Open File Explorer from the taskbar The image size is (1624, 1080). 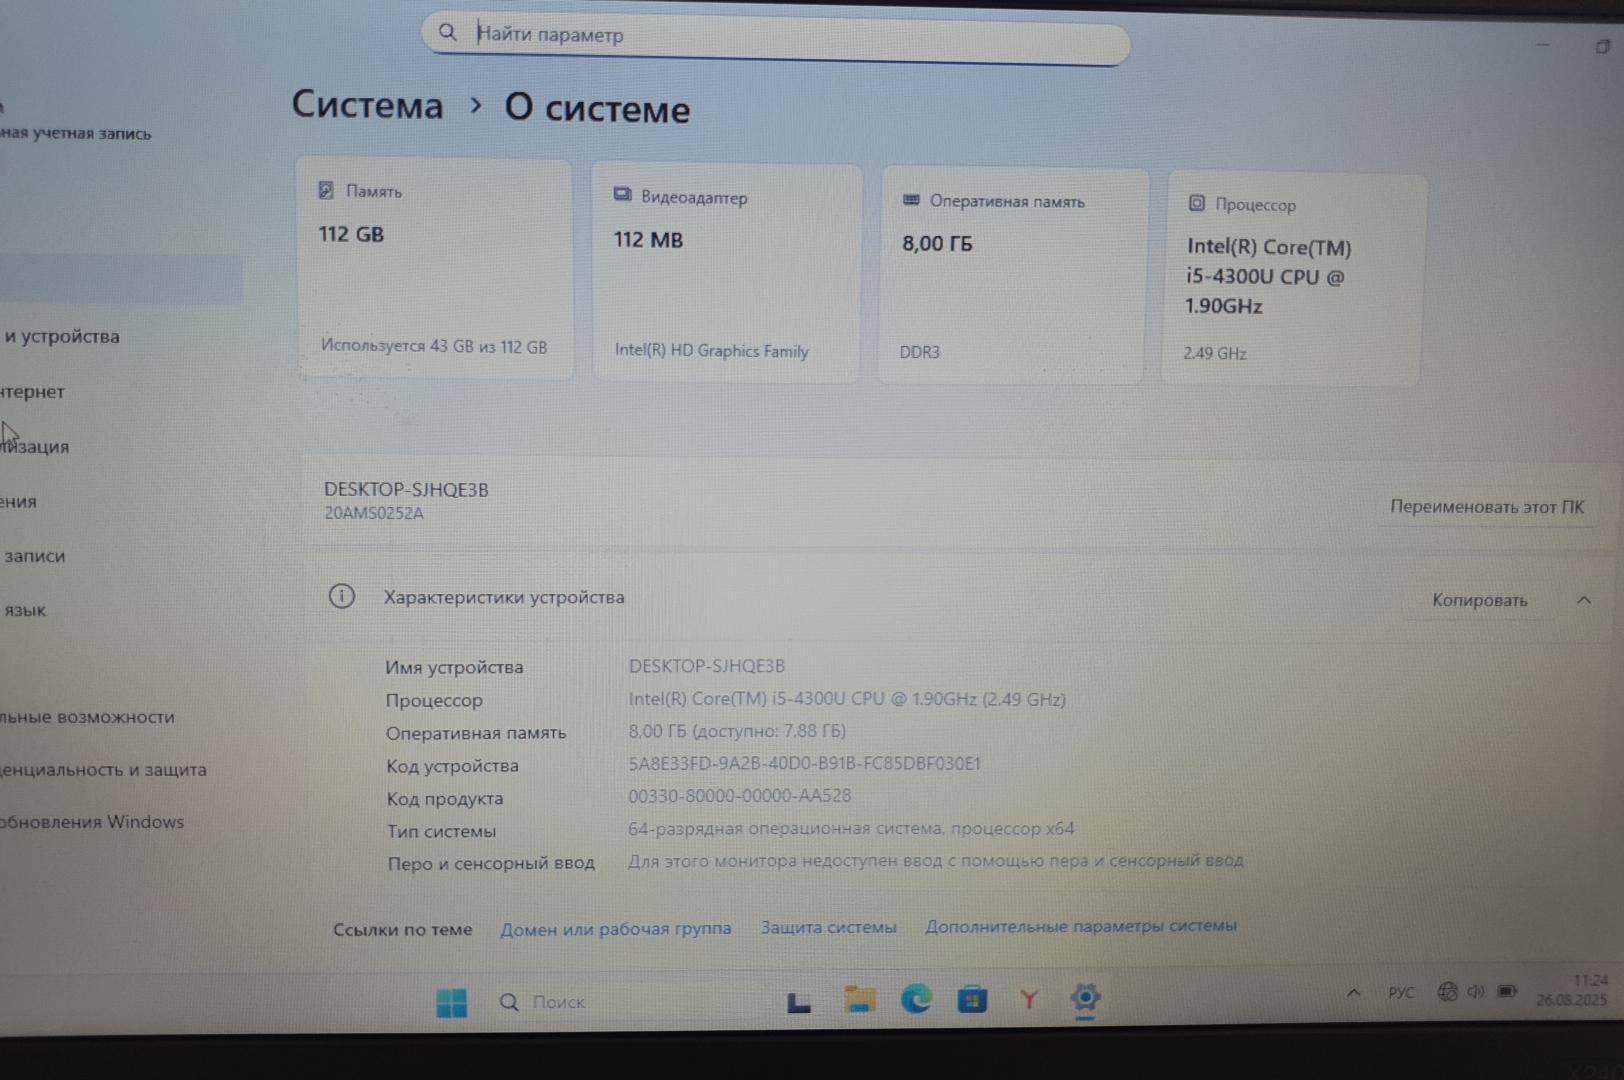(x=859, y=1000)
